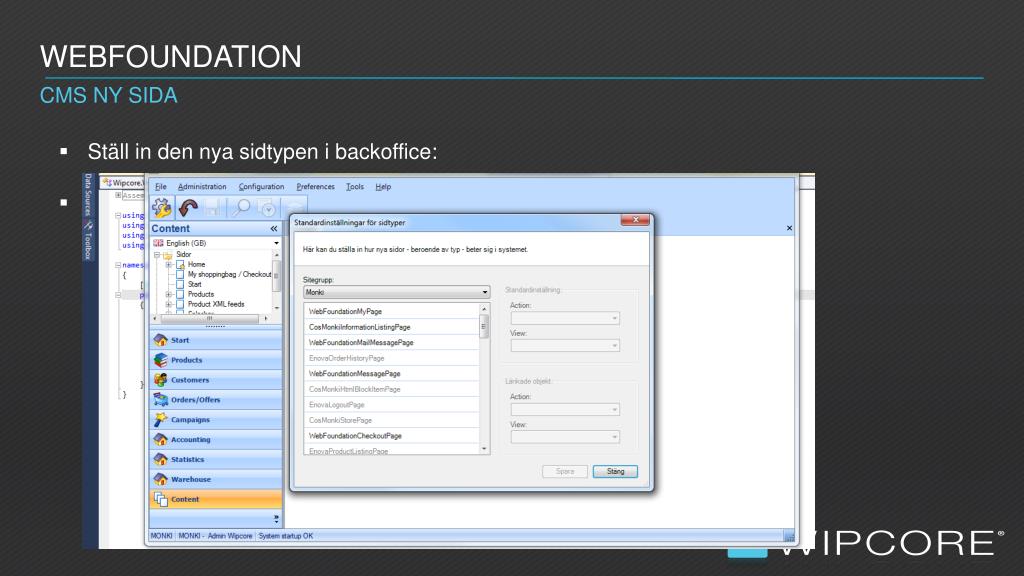1024x576 pixels.
Task: Open the Help menu
Action: click(x=383, y=187)
